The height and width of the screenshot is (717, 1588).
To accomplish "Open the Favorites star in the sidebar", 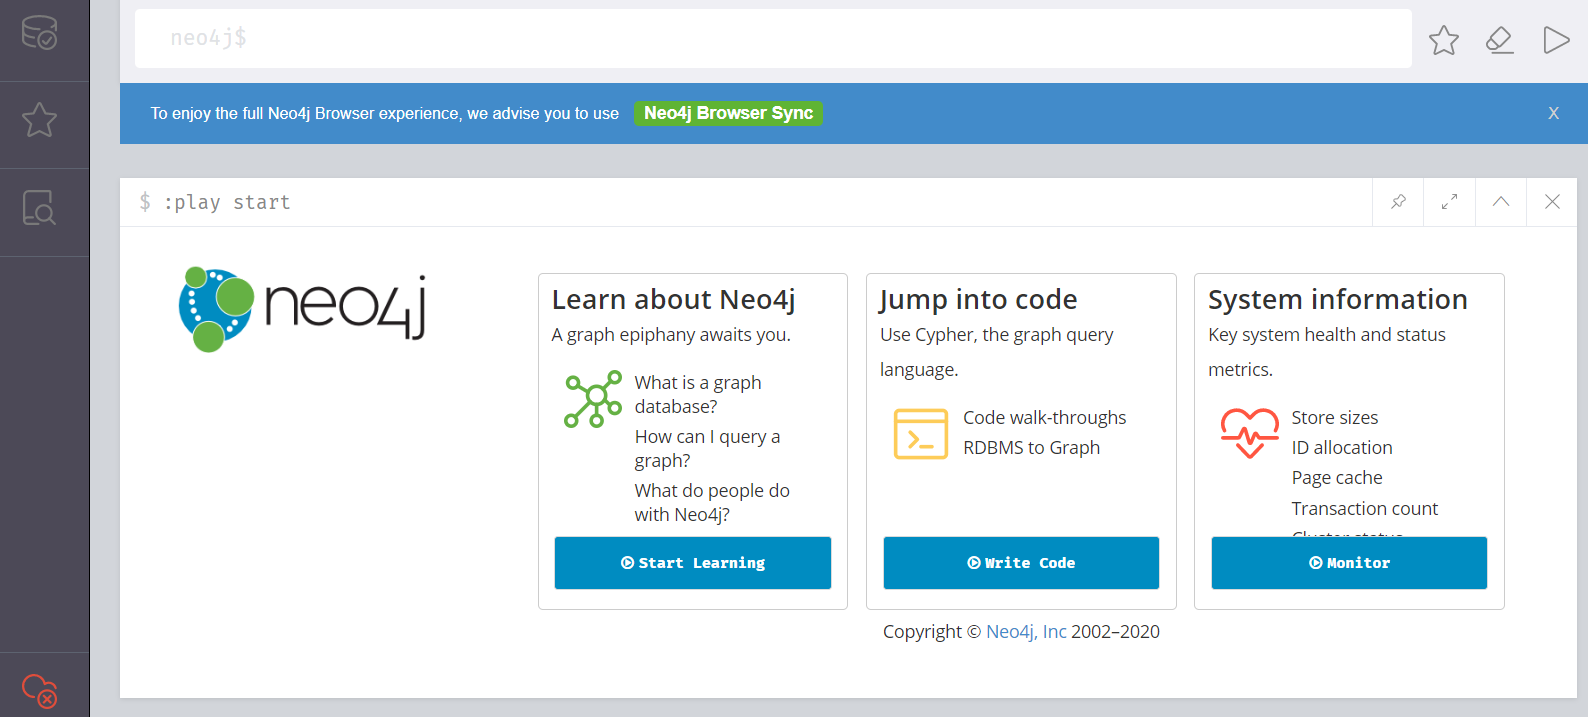I will [x=40, y=120].
